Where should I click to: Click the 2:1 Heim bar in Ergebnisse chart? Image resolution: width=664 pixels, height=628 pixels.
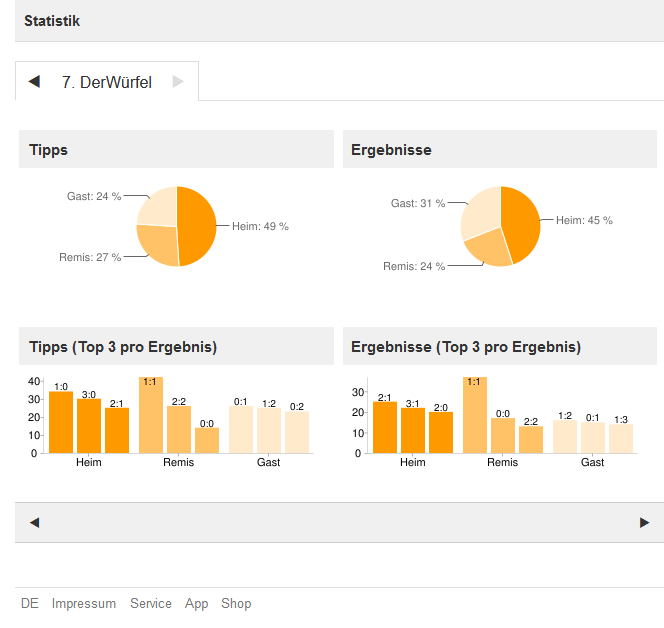pos(385,428)
